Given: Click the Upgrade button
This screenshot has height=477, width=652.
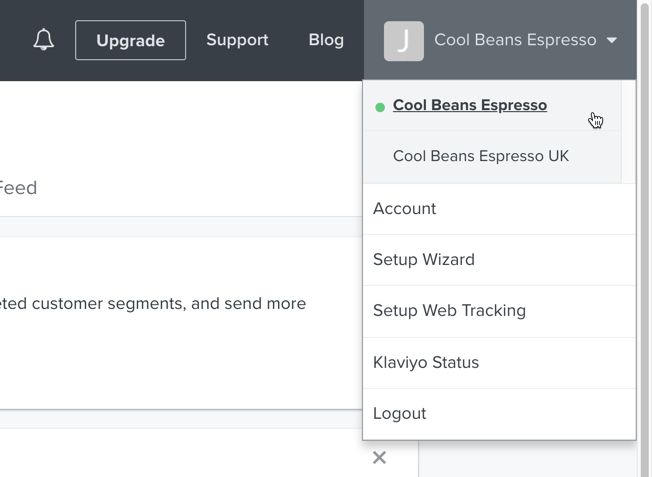Looking at the screenshot, I should tap(131, 40).
